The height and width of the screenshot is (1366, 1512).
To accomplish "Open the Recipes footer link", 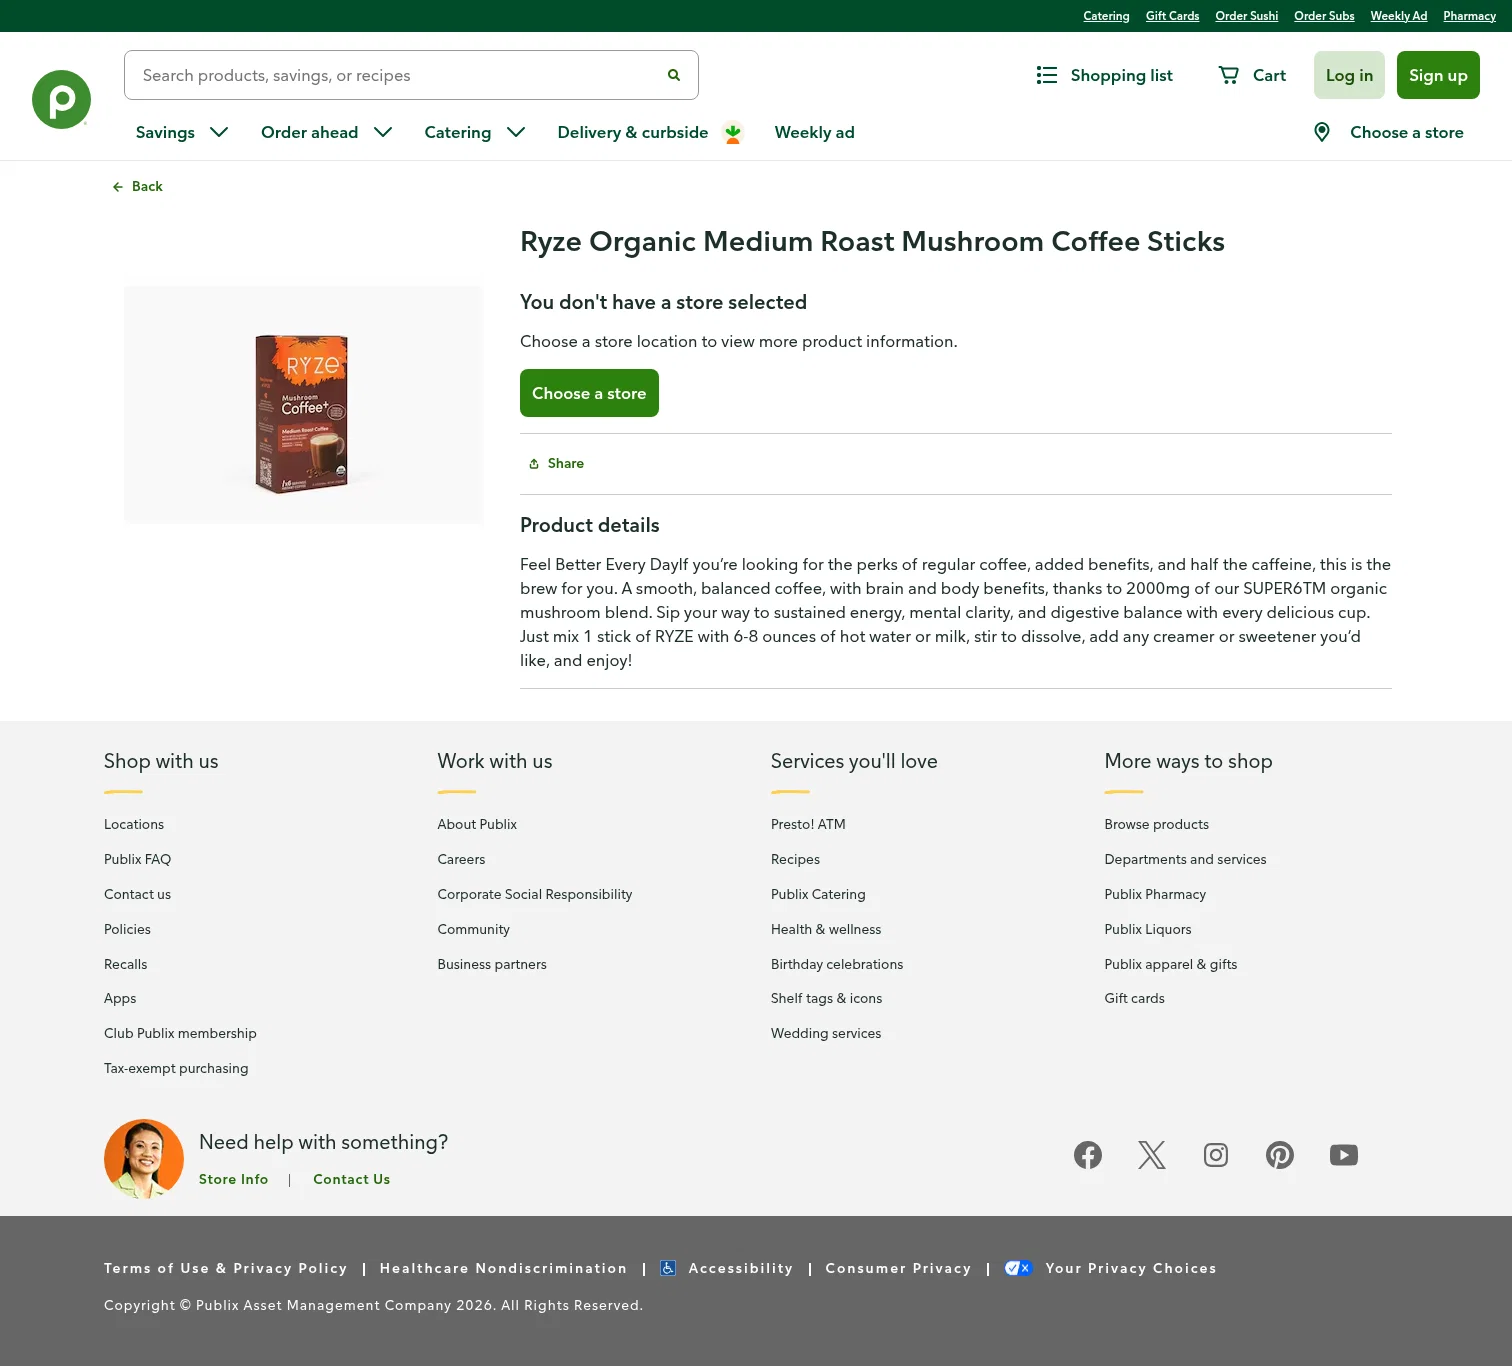I will 795,859.
